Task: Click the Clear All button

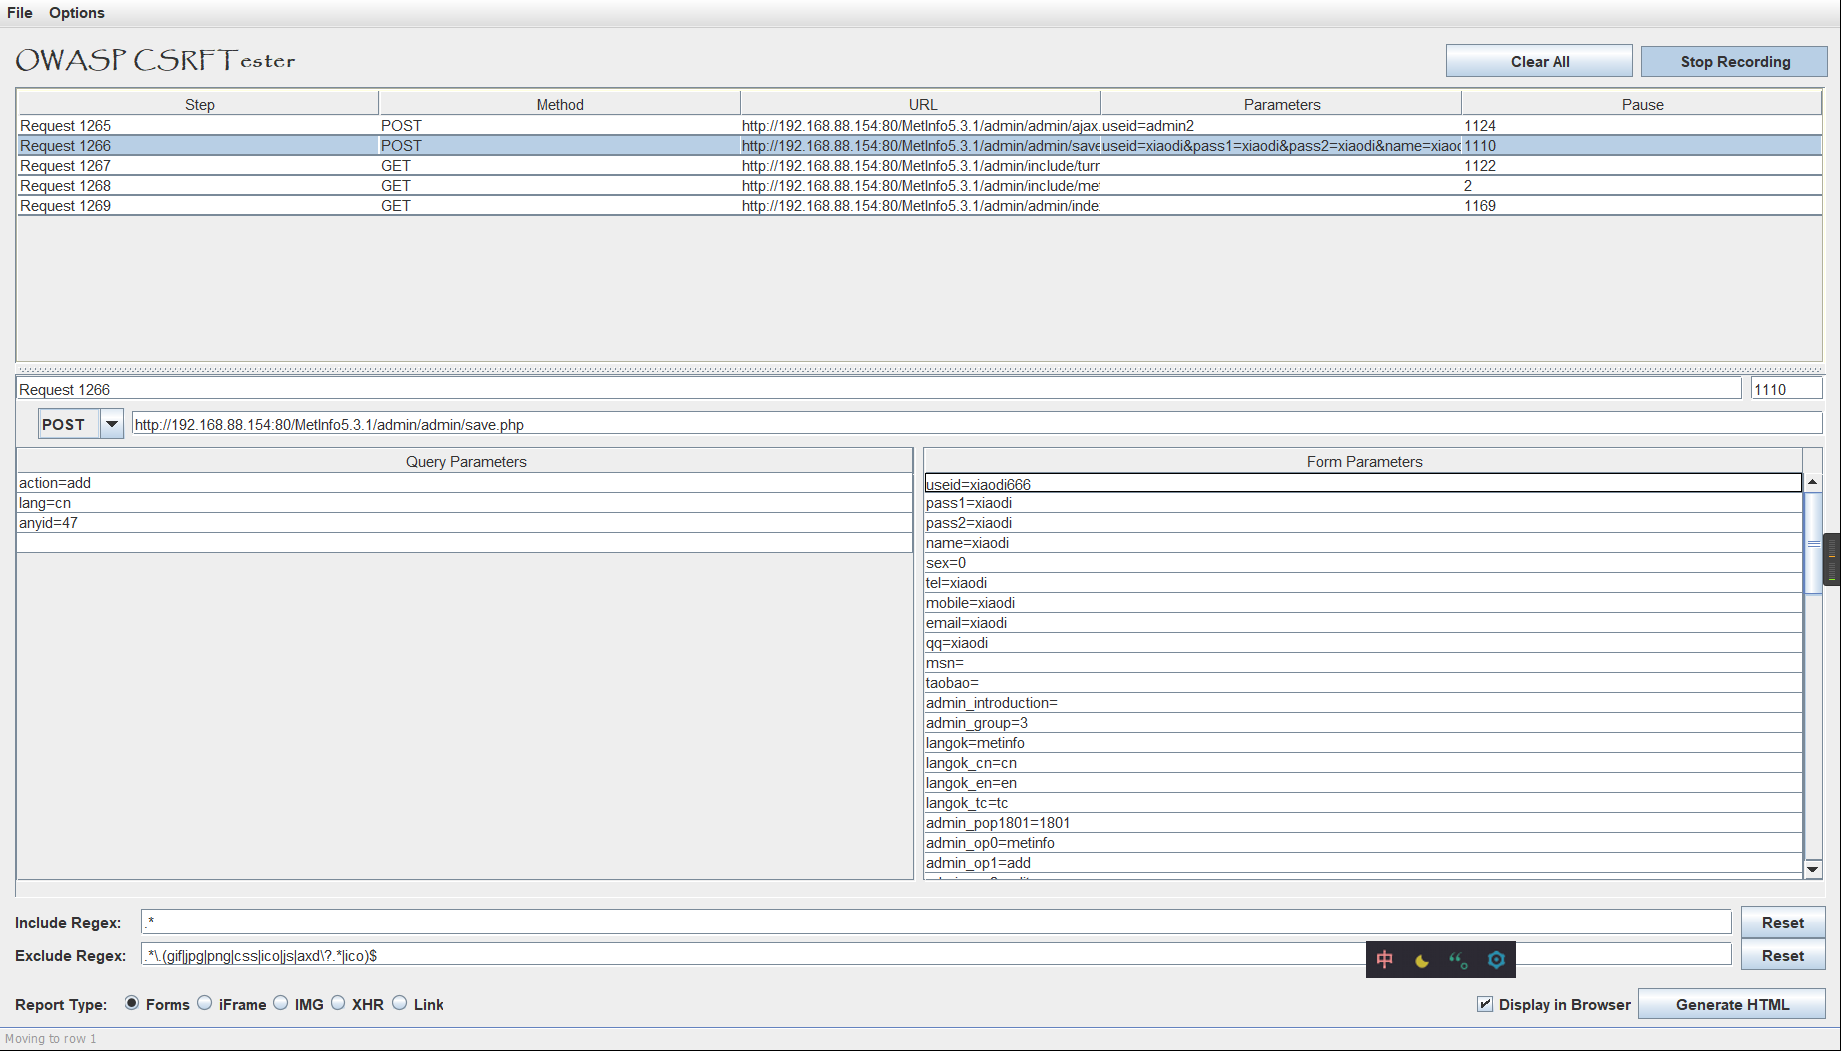Action: [1539, 61]
